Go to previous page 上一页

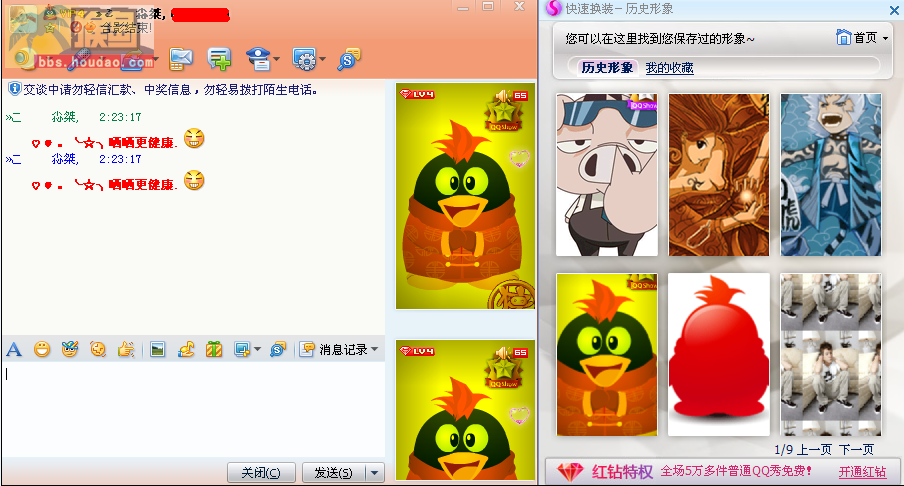tap(815, 450)
